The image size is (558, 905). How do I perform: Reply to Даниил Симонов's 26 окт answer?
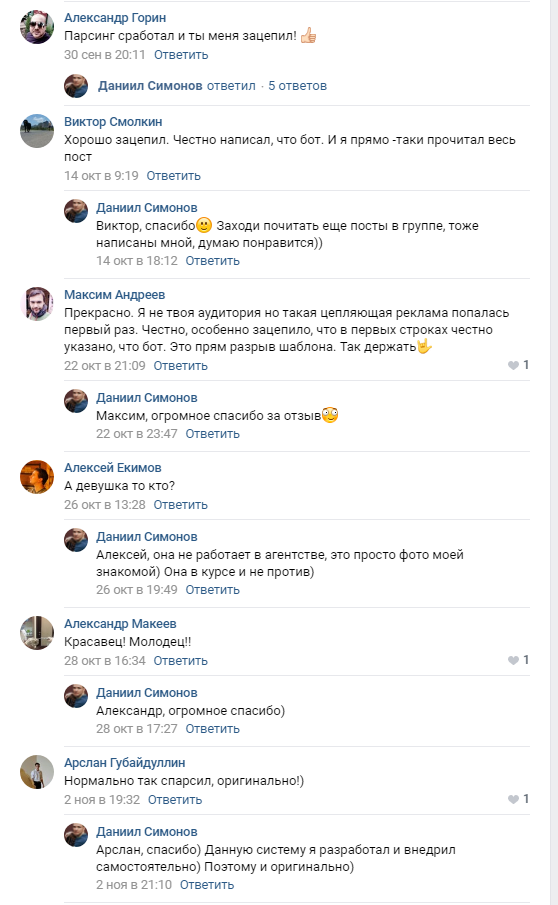(x=212, y=590)
